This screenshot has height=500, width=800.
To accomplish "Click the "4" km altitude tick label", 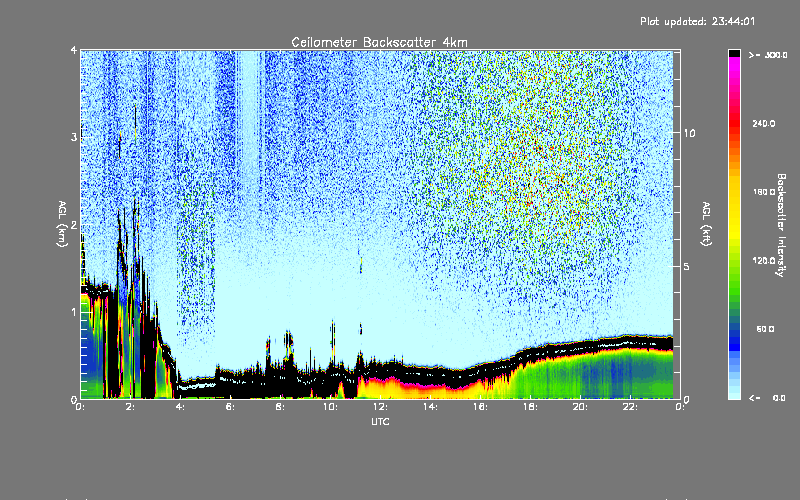I will pos(74,50).
